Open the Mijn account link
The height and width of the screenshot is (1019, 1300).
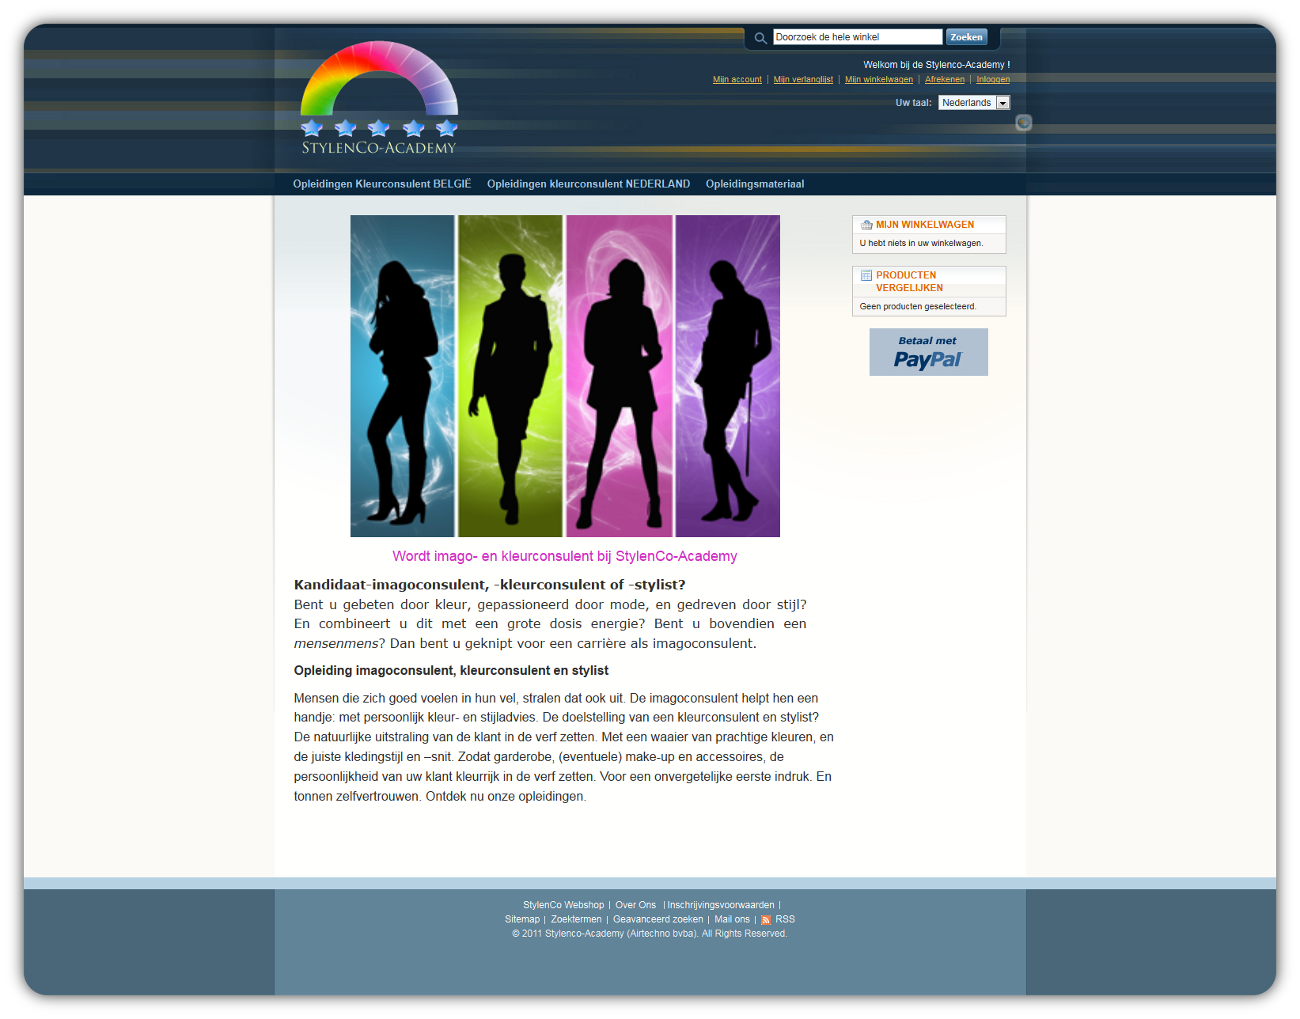coord(737,80)
